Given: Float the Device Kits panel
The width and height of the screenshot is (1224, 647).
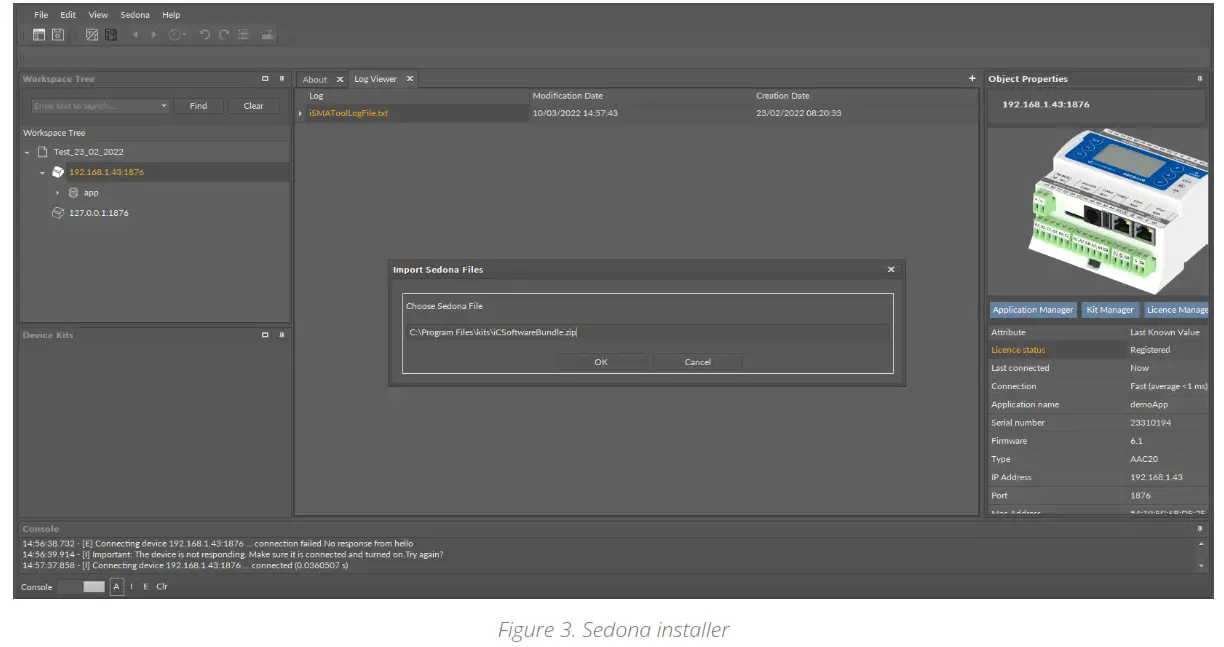Looking at the screenshot, I should point(265,335).
